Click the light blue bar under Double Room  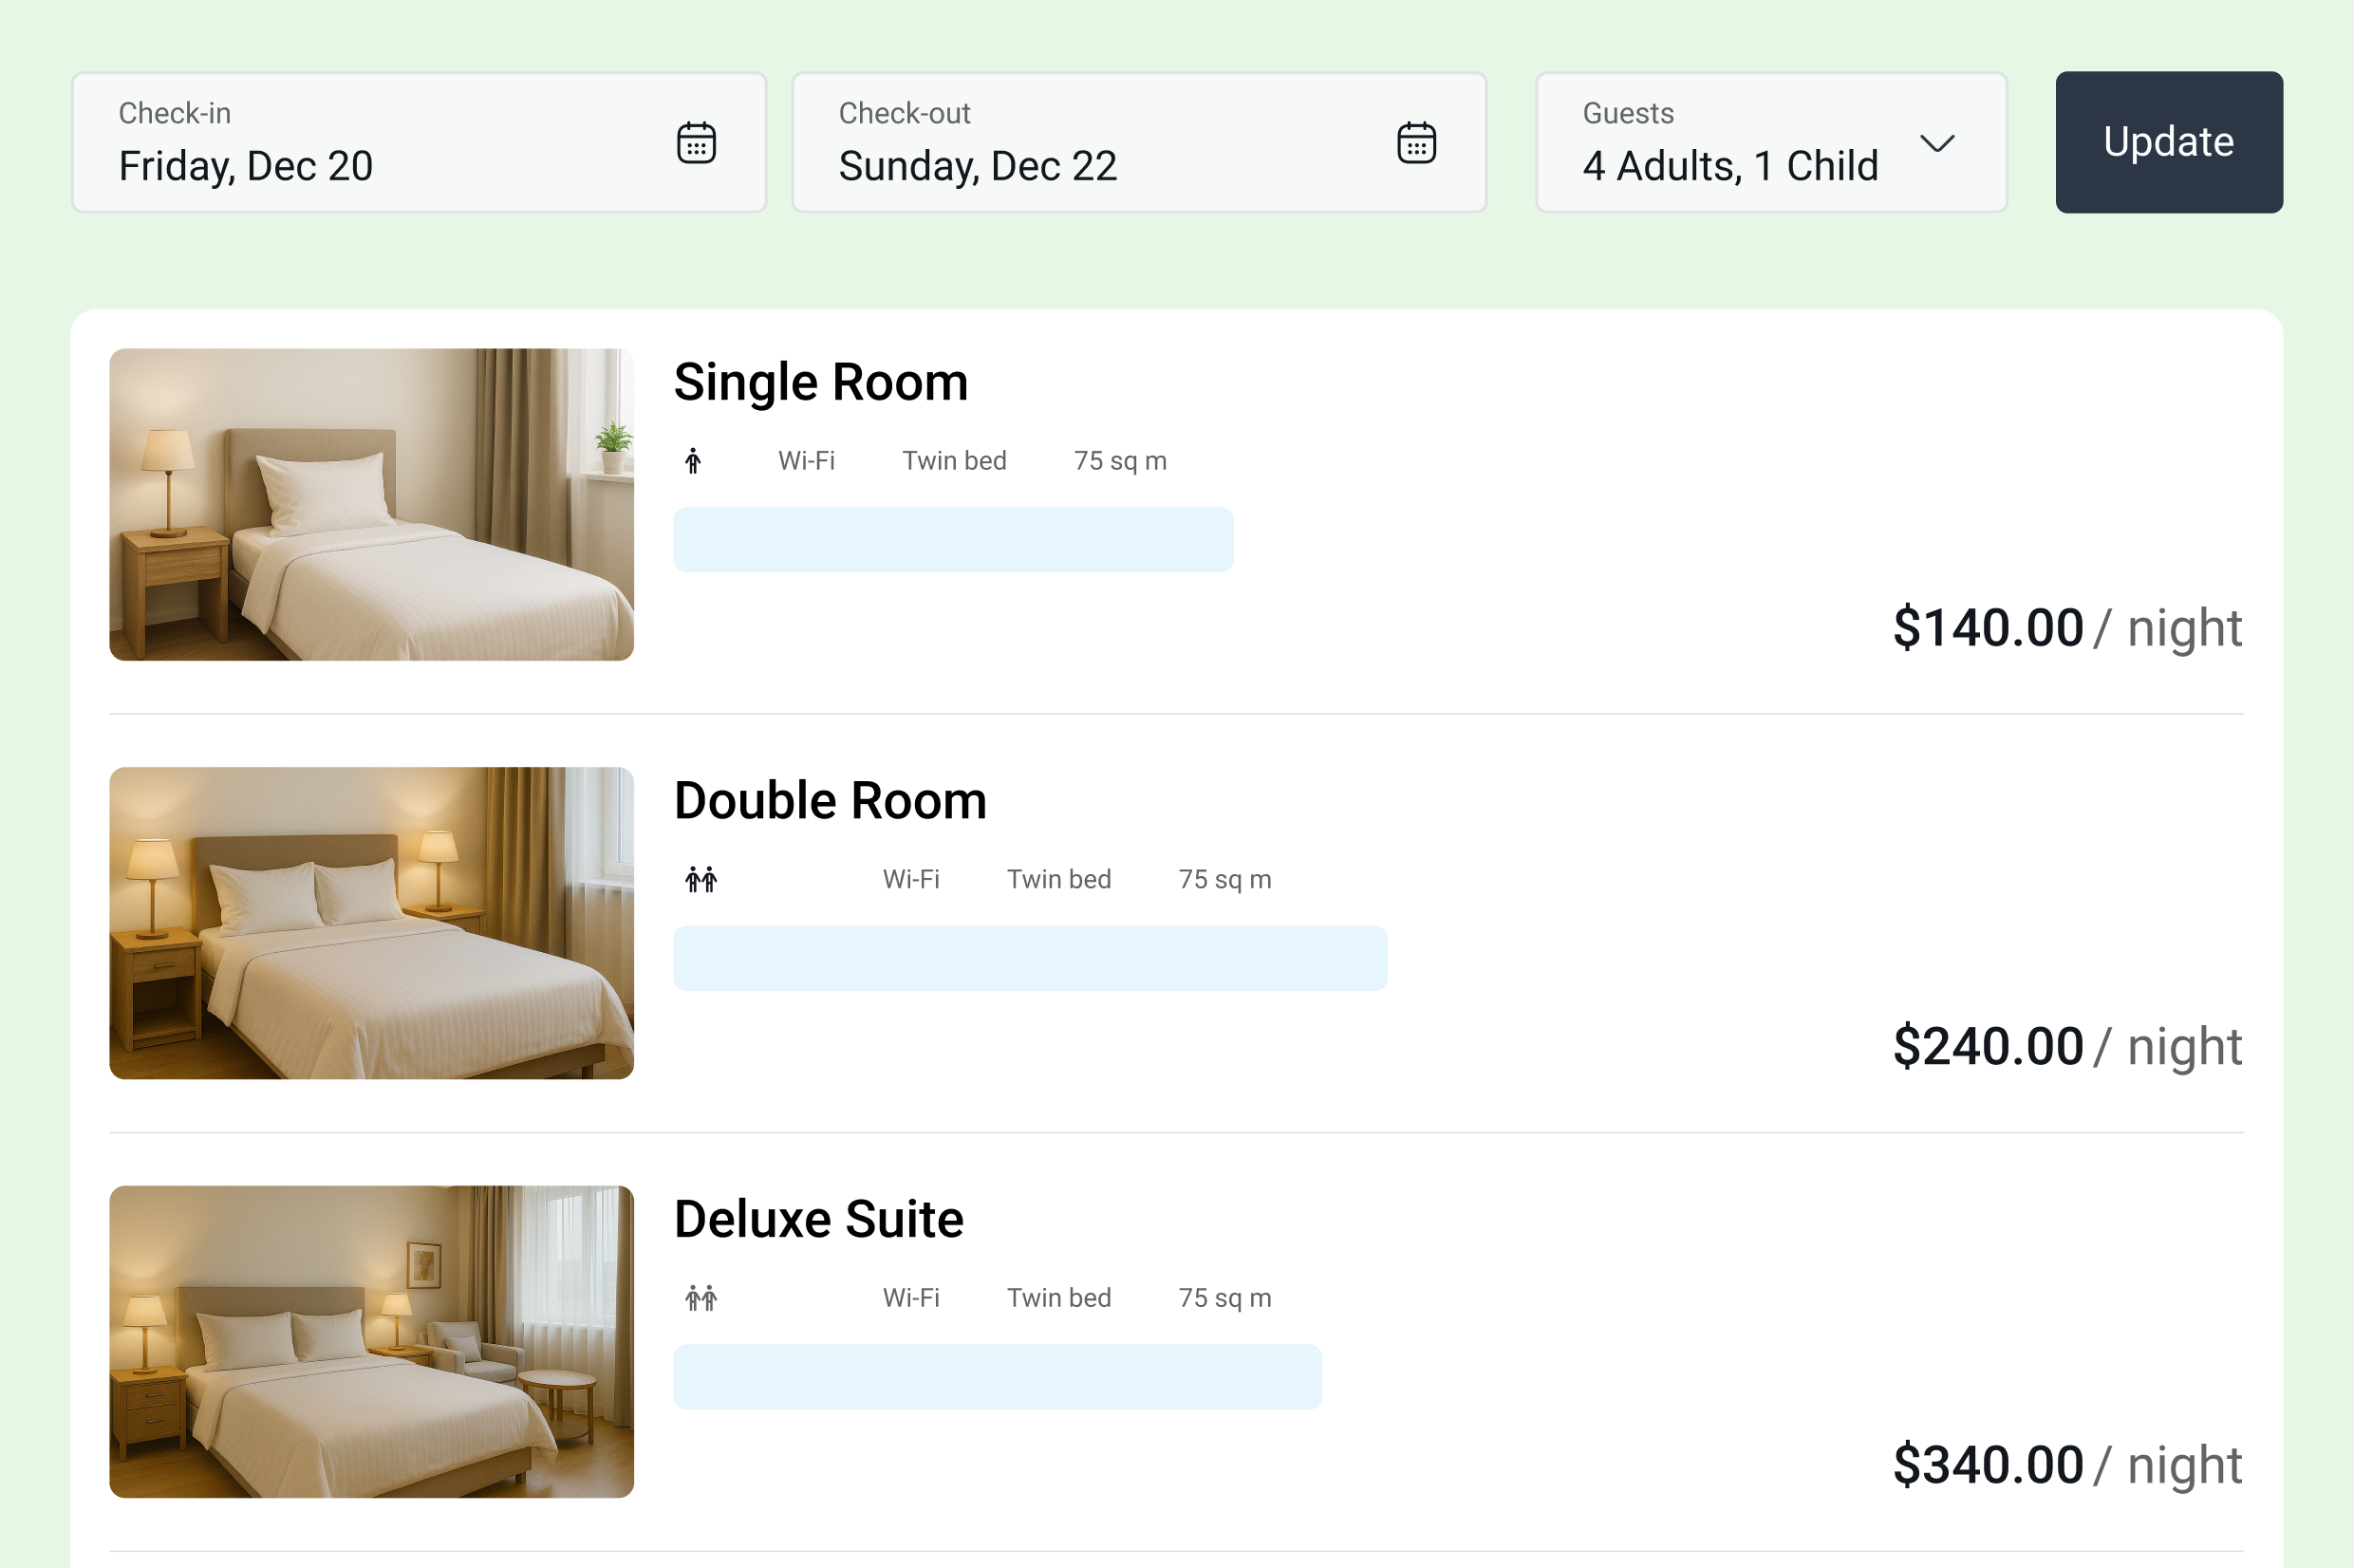tap(1030, 958)
